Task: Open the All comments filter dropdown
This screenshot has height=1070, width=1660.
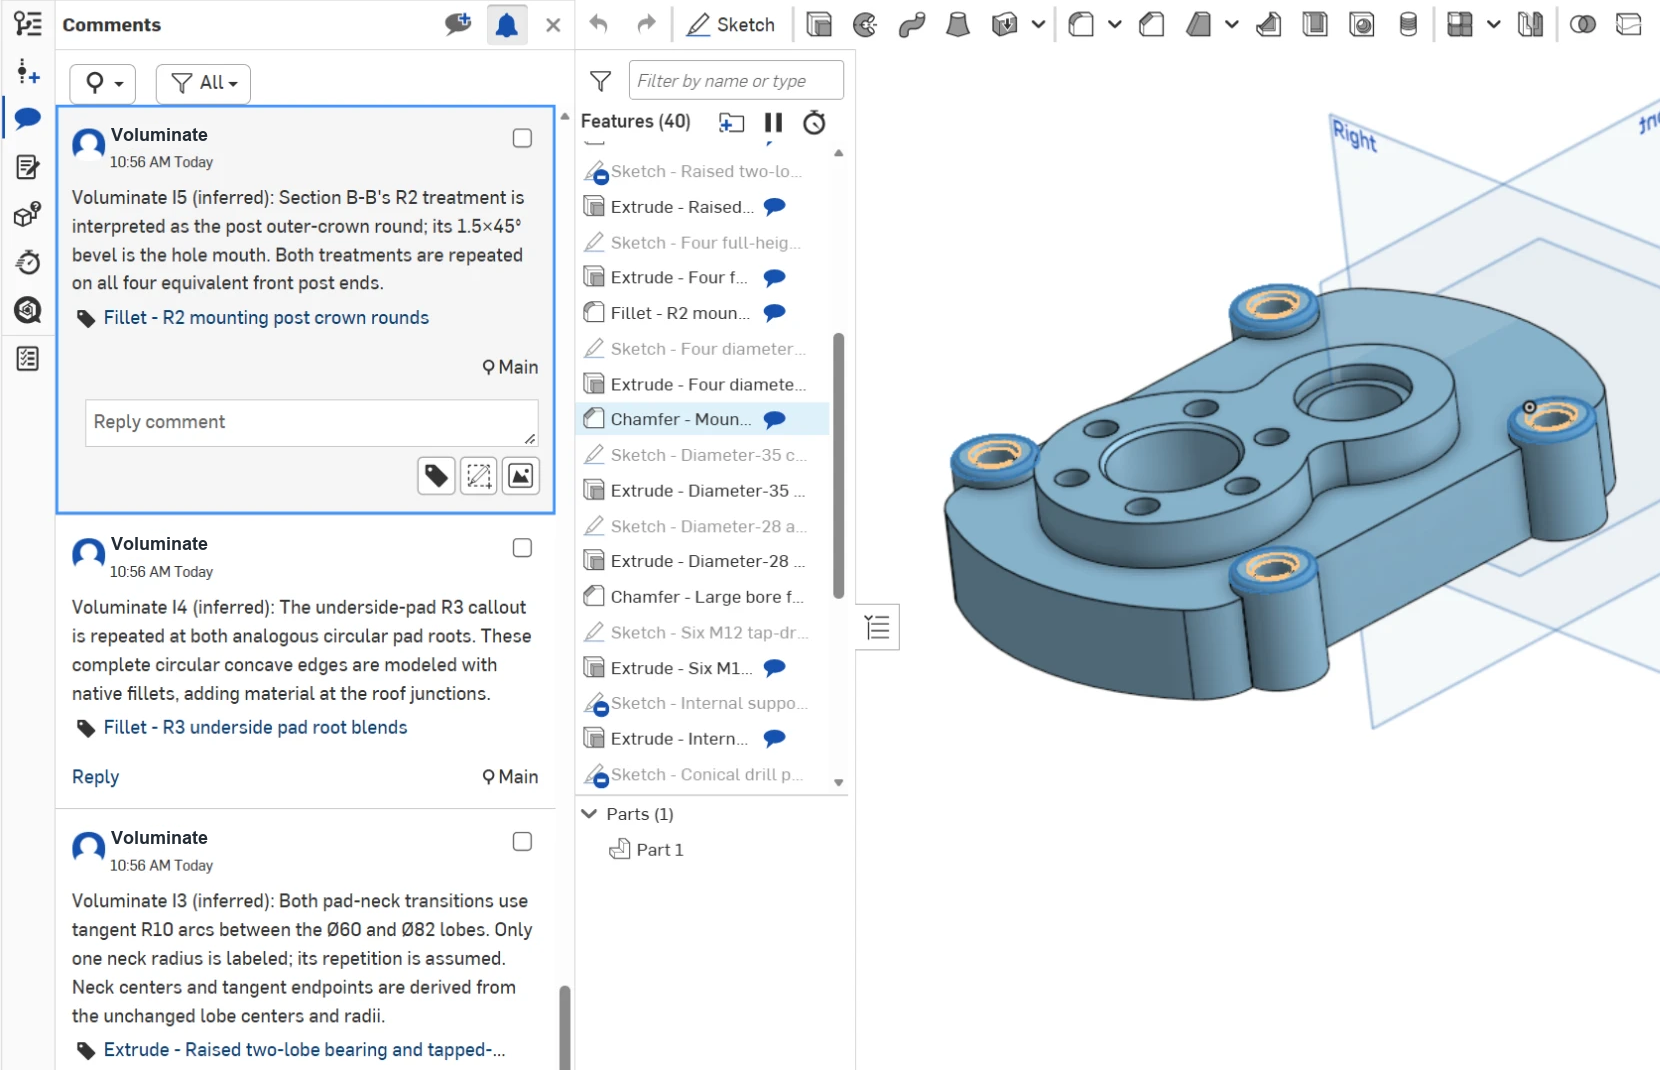Action: pos(203,83)
